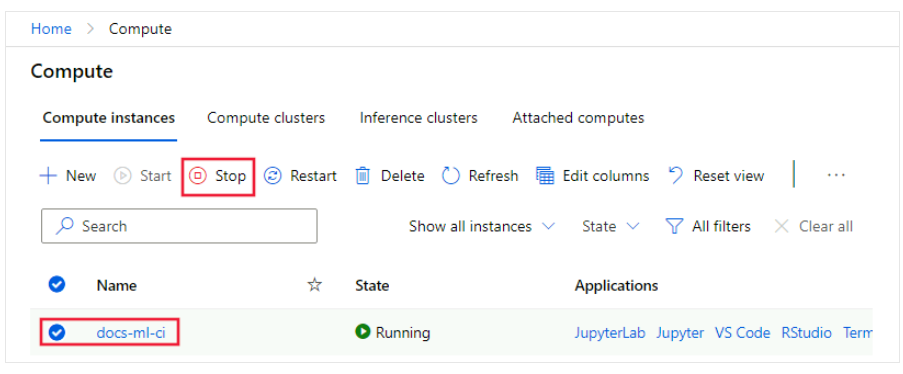Click the Refresh circular arrow icon
903x374 pixels.
pos(450,176)
